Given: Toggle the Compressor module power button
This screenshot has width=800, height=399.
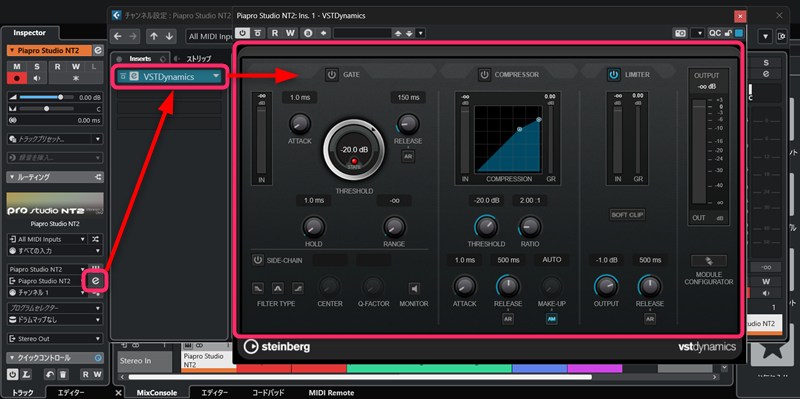Looking at the screenshot, I should (484, 74).
